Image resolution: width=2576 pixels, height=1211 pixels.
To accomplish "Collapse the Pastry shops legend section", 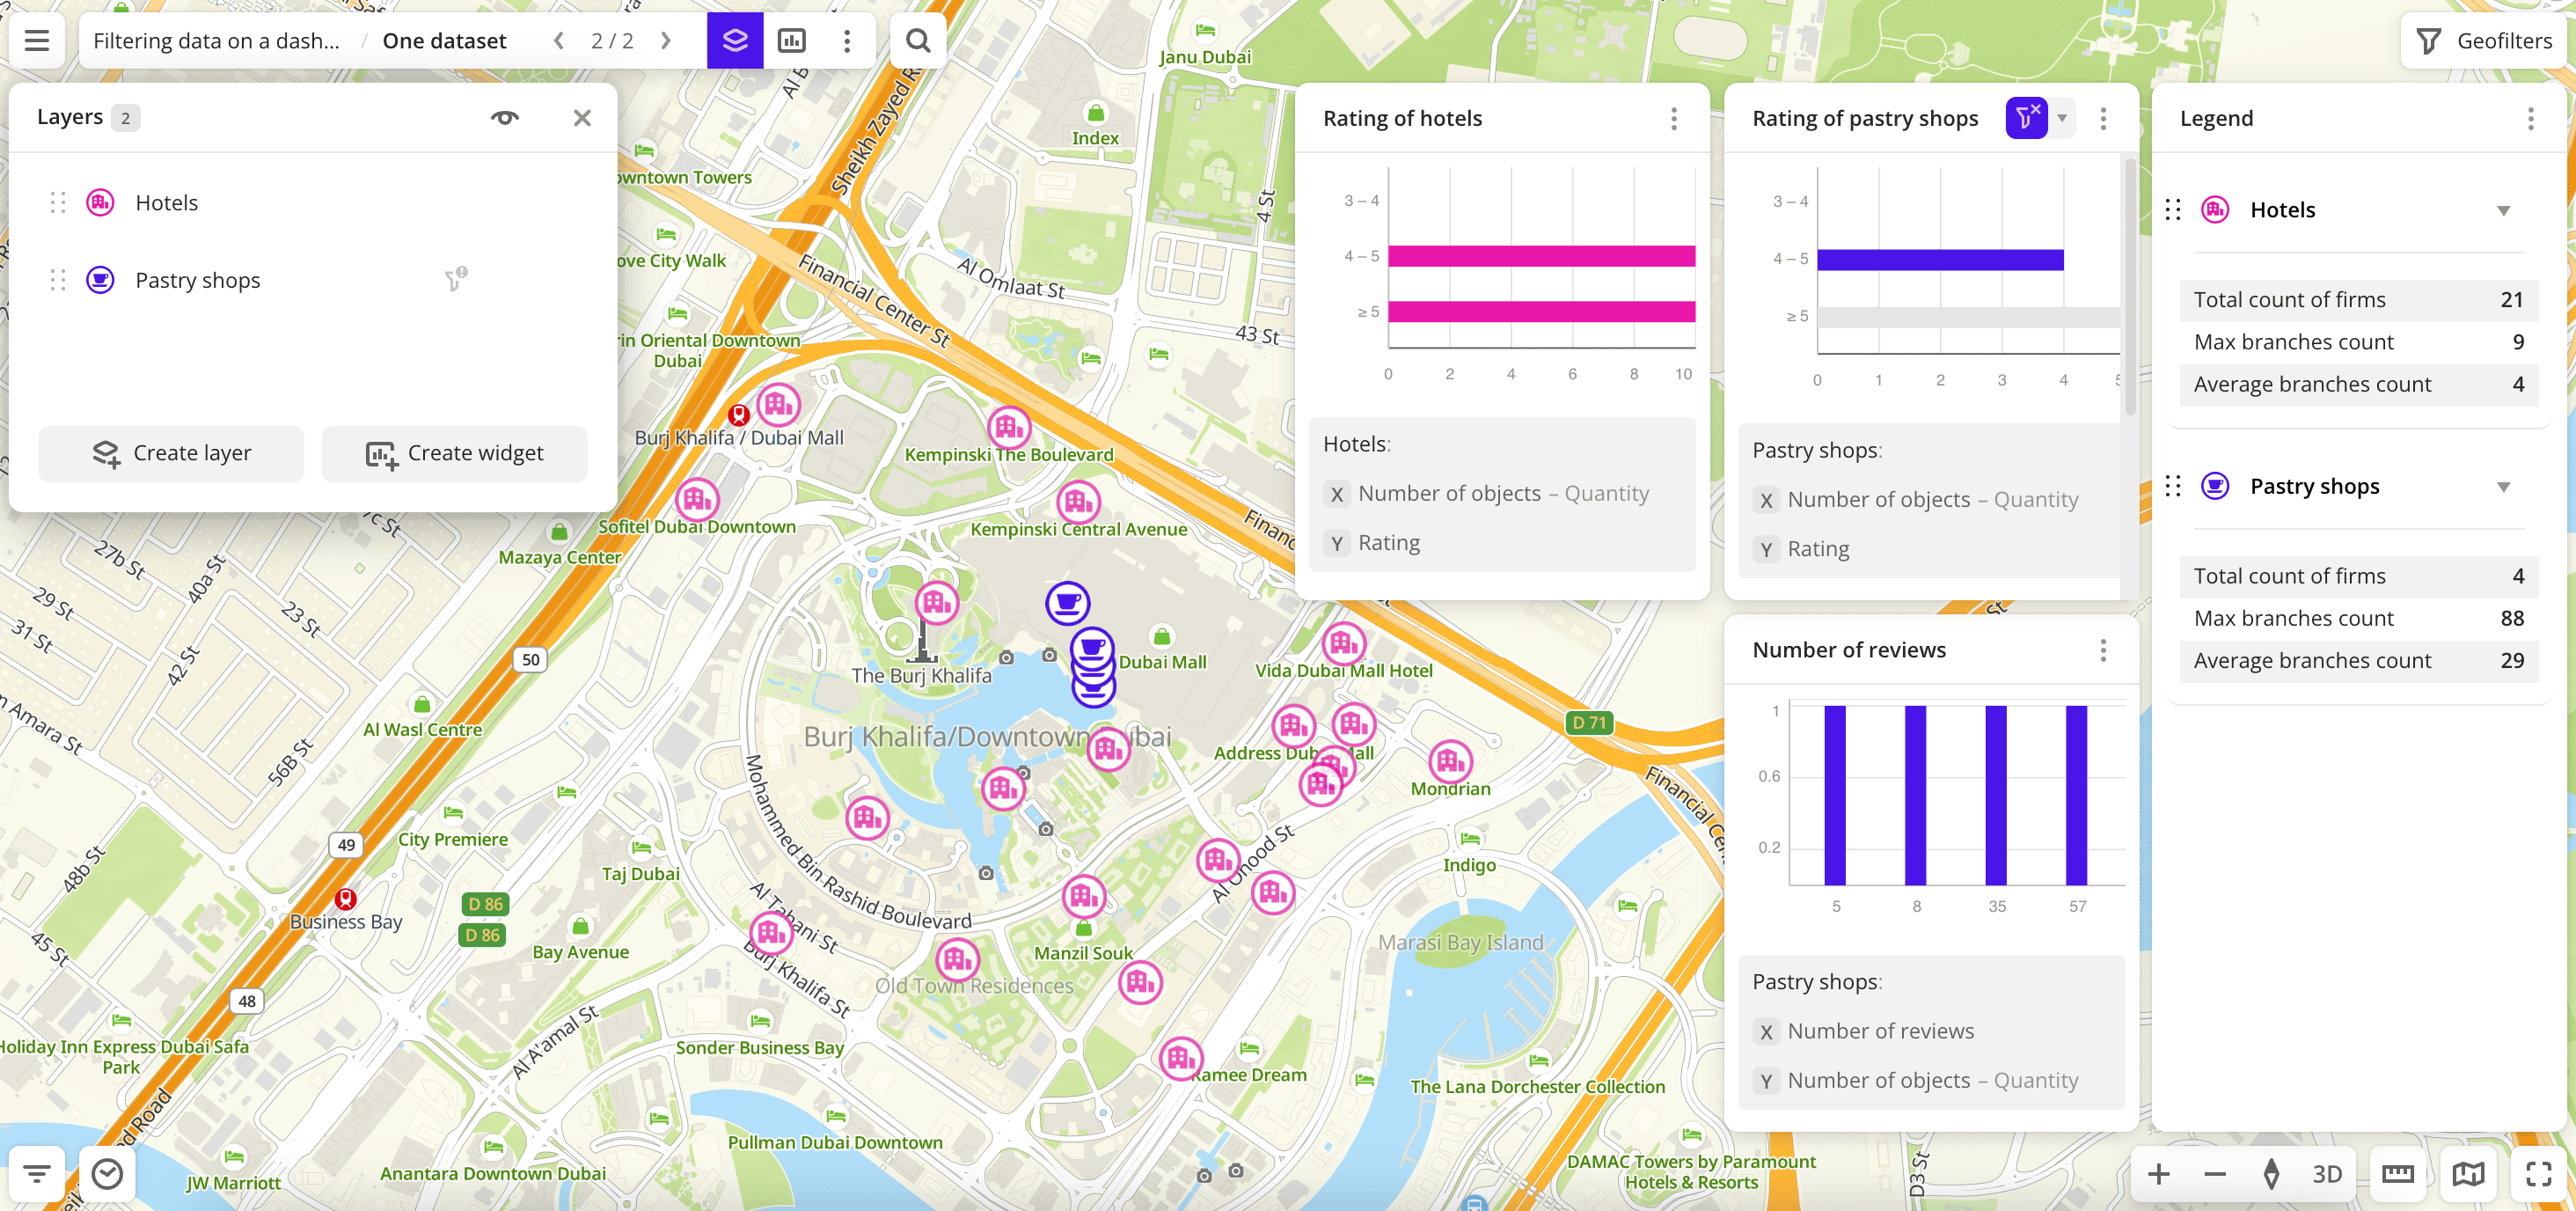I will pyautogui.click(x=2503, y=487).
